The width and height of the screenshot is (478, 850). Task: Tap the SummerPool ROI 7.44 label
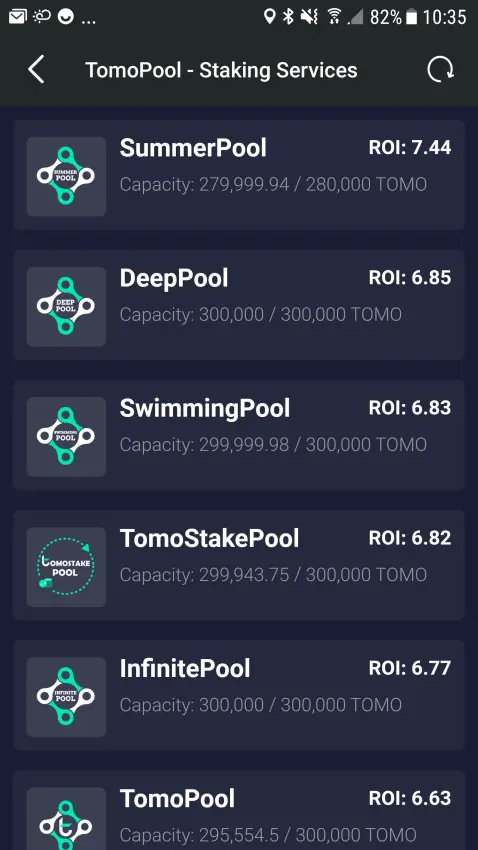click(x=410, y=147)
